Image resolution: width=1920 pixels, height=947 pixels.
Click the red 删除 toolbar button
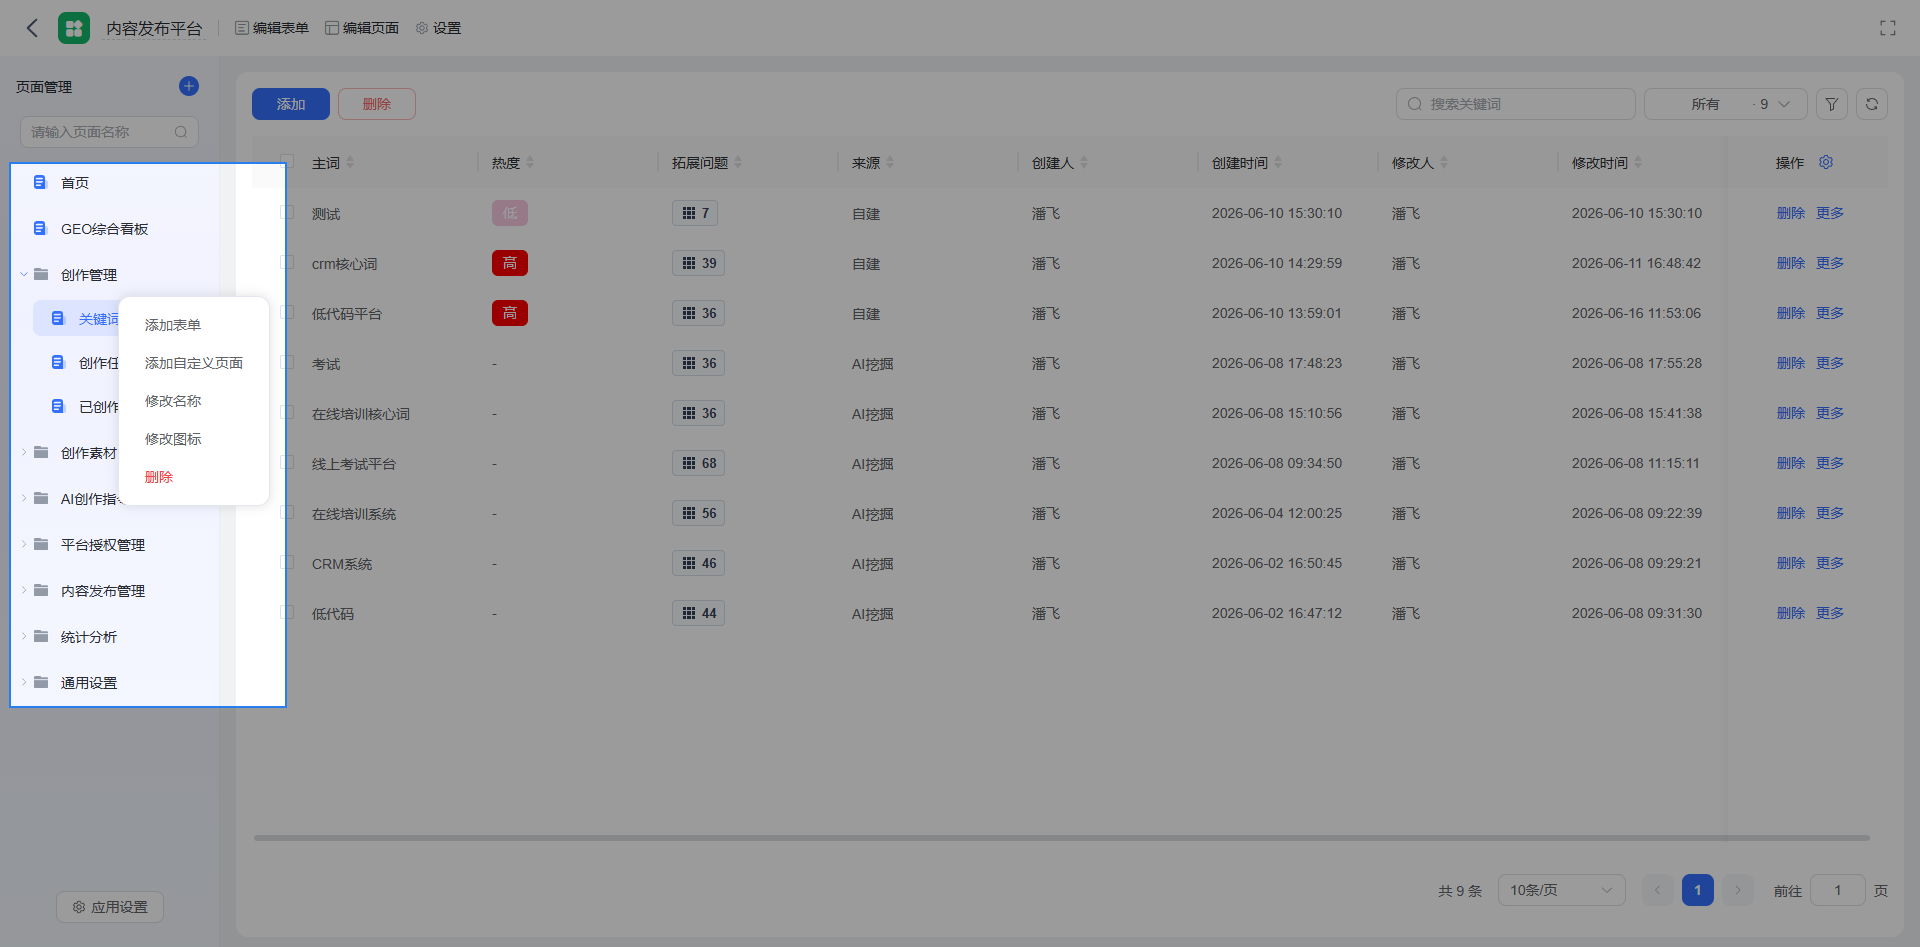(x=377, y=104)
